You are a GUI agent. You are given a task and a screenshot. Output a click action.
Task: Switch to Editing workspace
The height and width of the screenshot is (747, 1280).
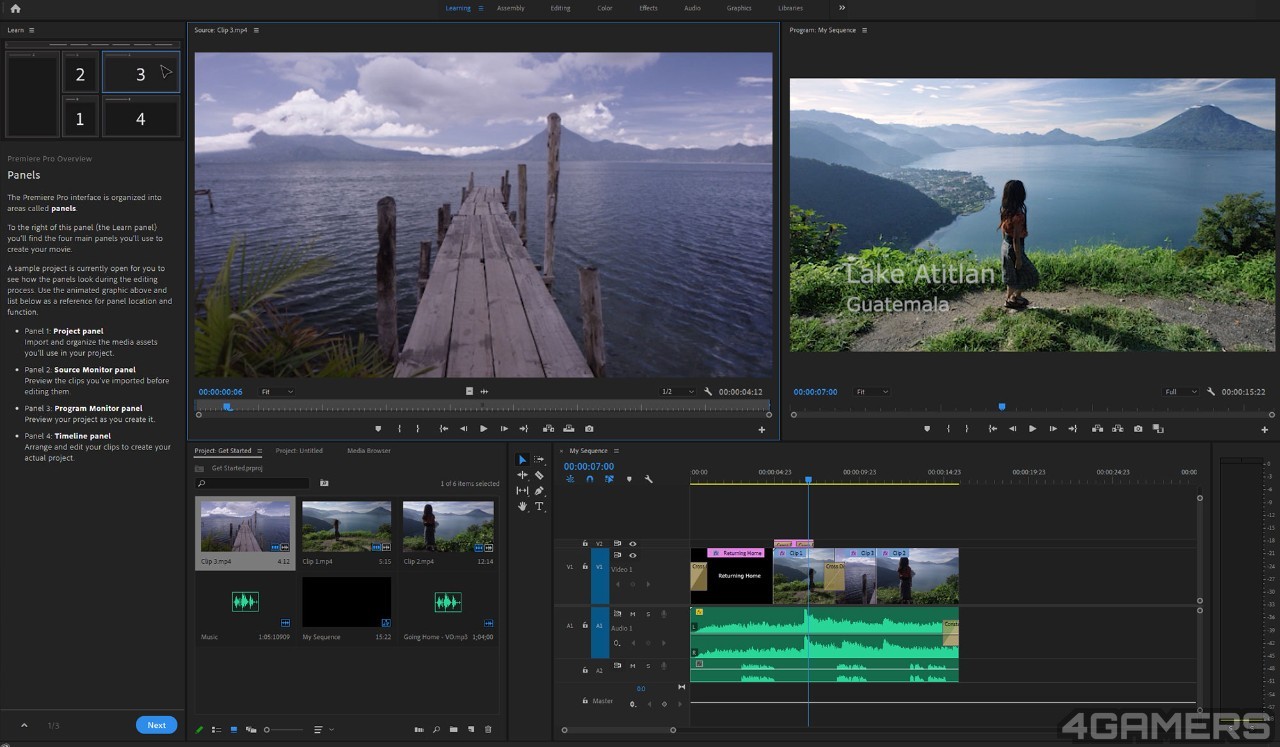click(560, 8)
